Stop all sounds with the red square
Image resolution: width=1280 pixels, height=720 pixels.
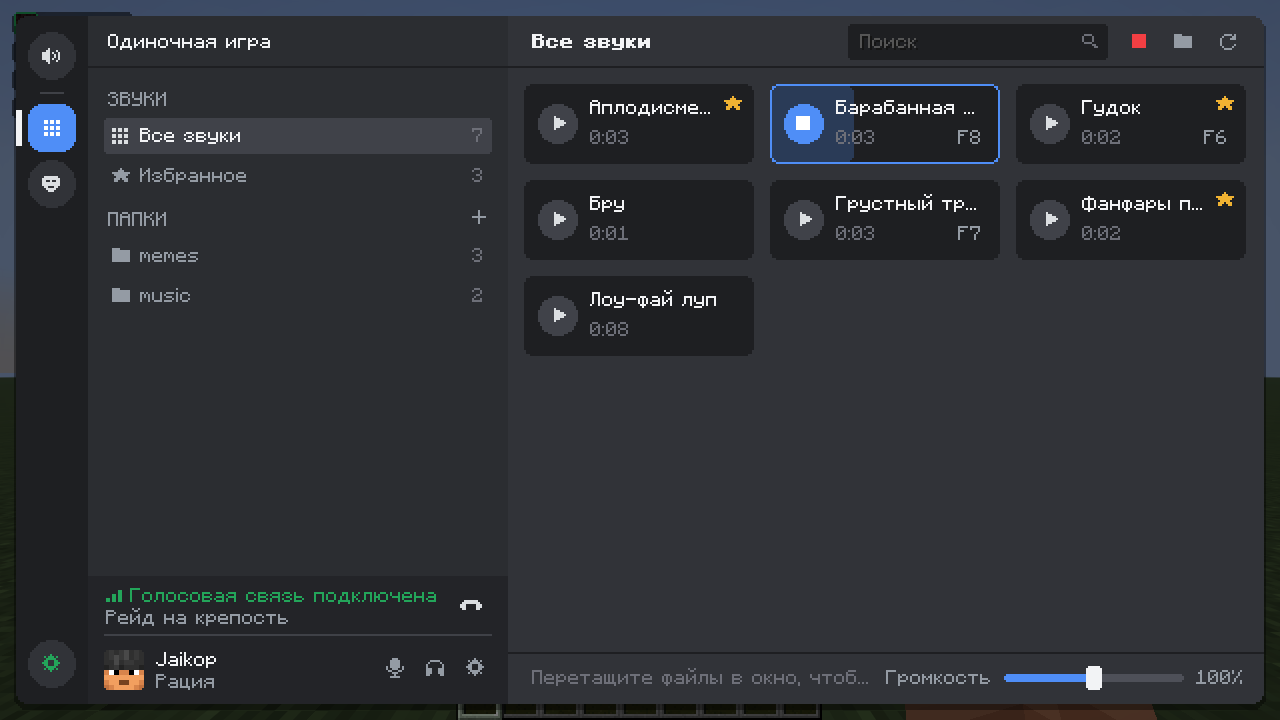click(x=1138, y=41)
